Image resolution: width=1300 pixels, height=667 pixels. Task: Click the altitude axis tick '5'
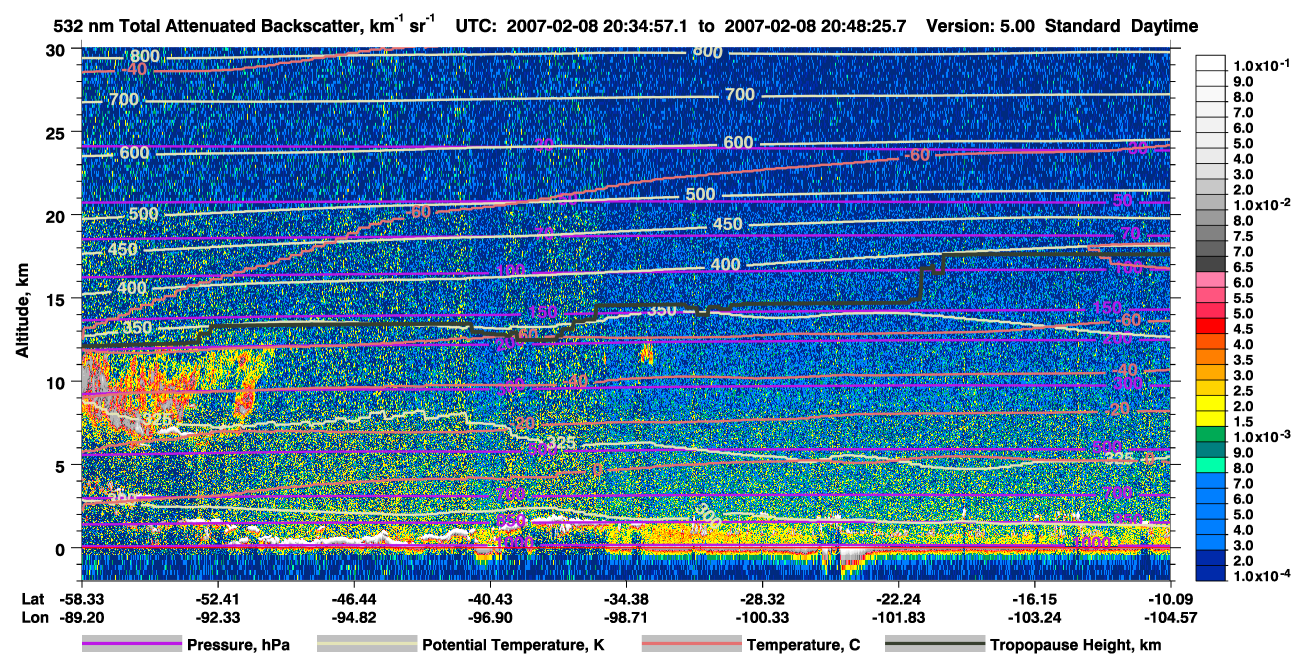tap(62, 465)
